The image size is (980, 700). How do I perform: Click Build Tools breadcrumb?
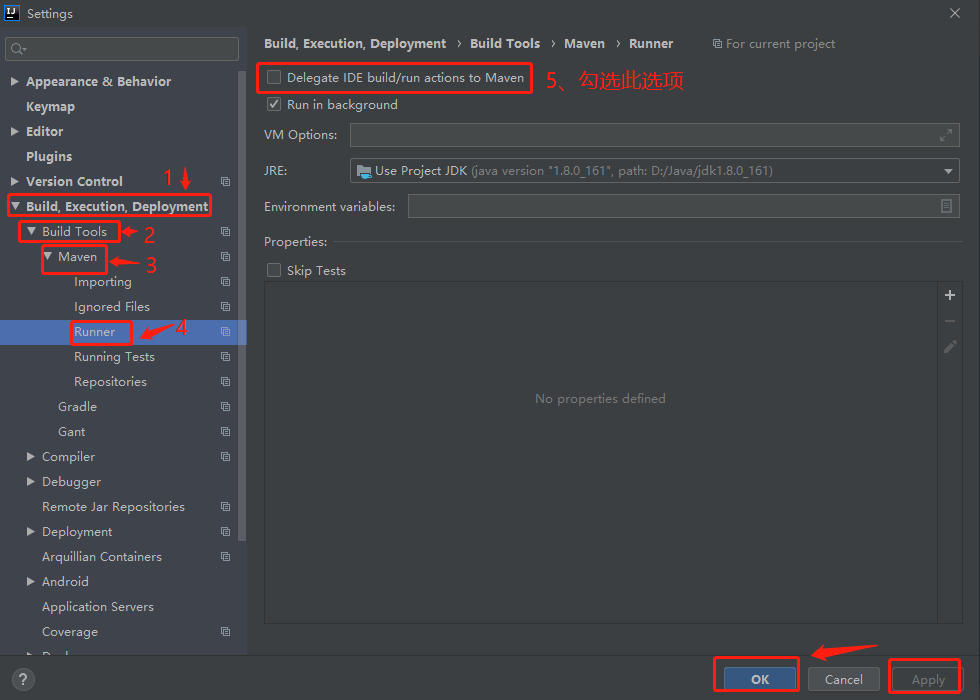(x=505, y=44)
